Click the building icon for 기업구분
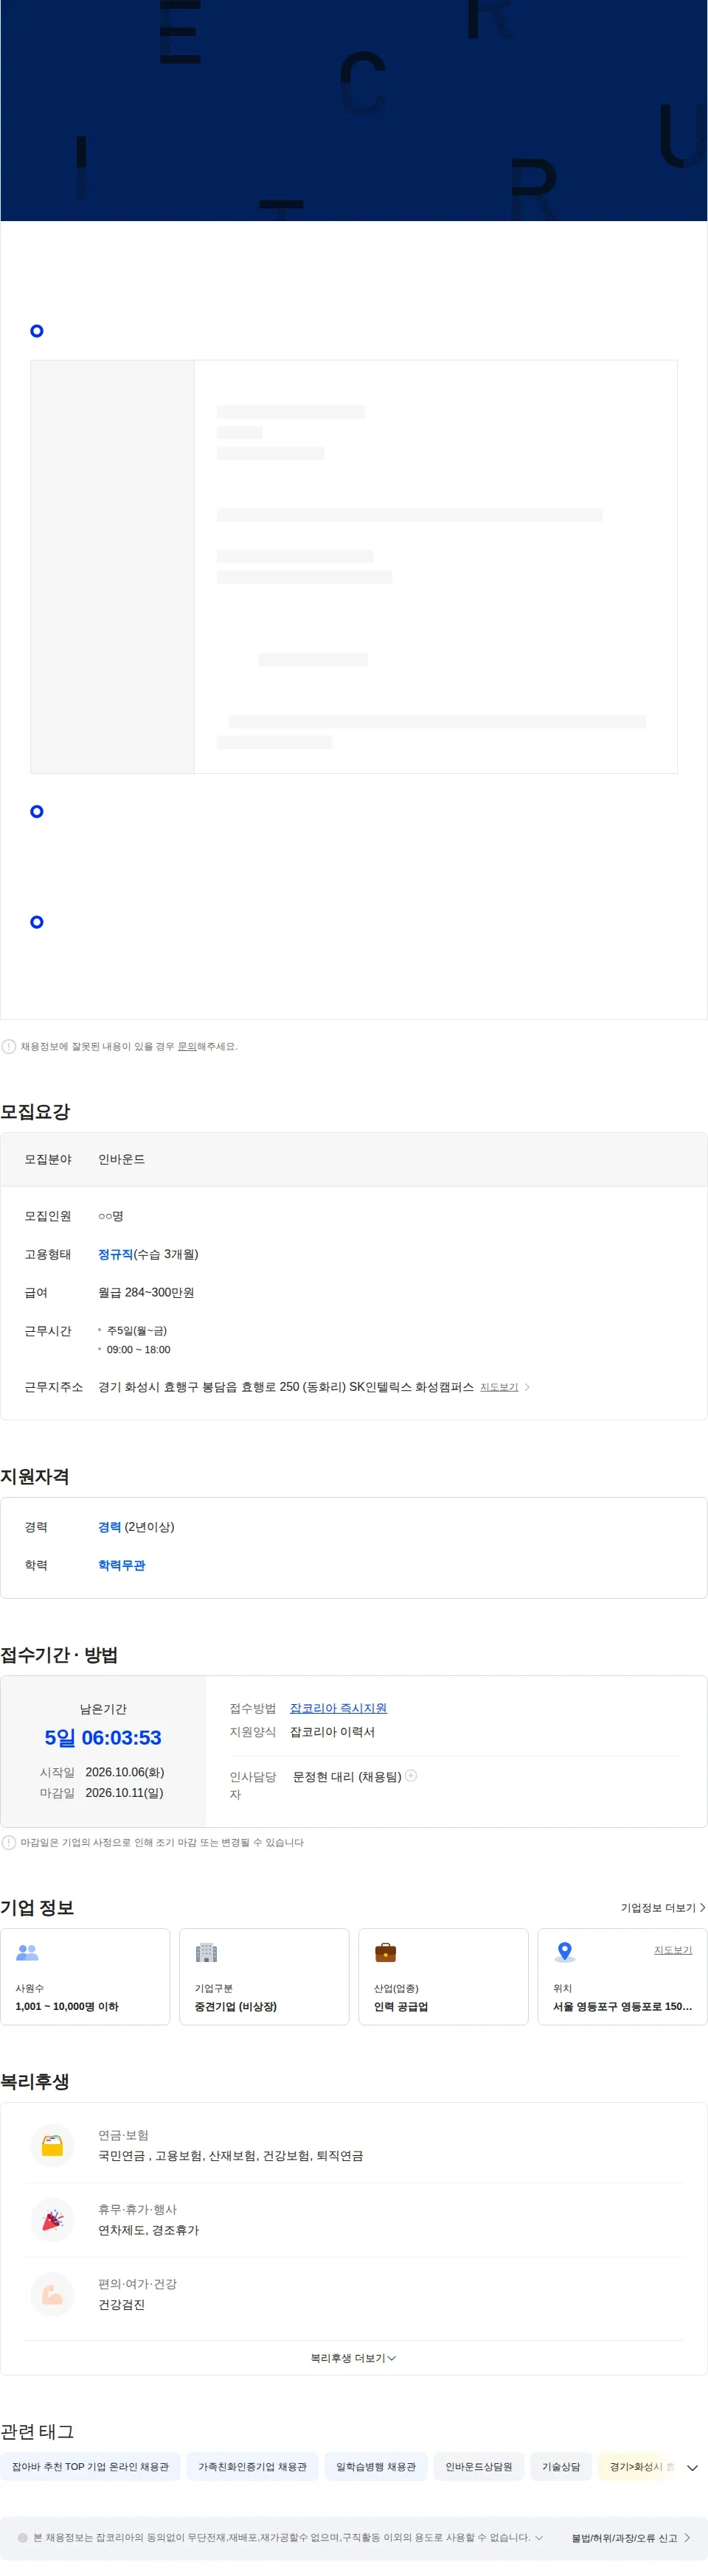Viewport: 708px width, 2576px height. [206, 1952]
